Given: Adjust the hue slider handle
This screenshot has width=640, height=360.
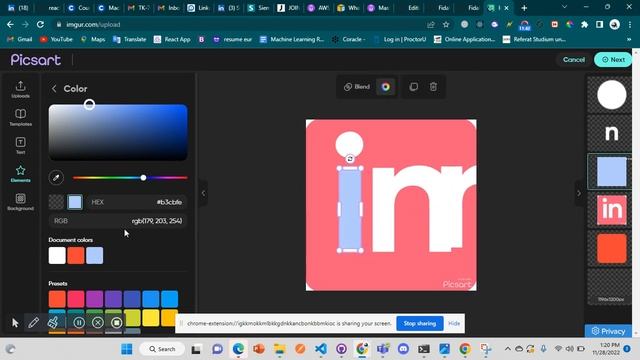Looking at the screenshot, I should [x=143, y=178].
